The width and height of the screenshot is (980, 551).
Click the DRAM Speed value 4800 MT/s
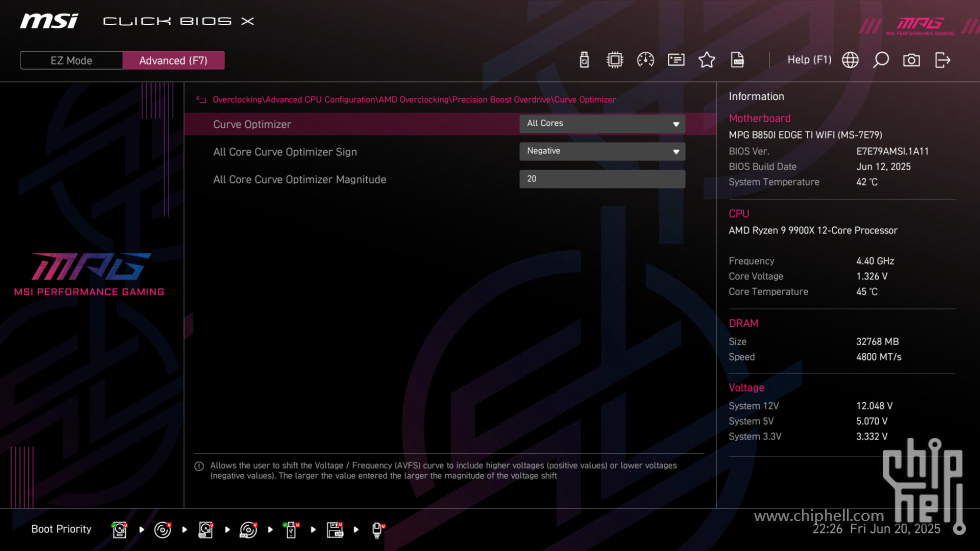(x=879, y=357)
